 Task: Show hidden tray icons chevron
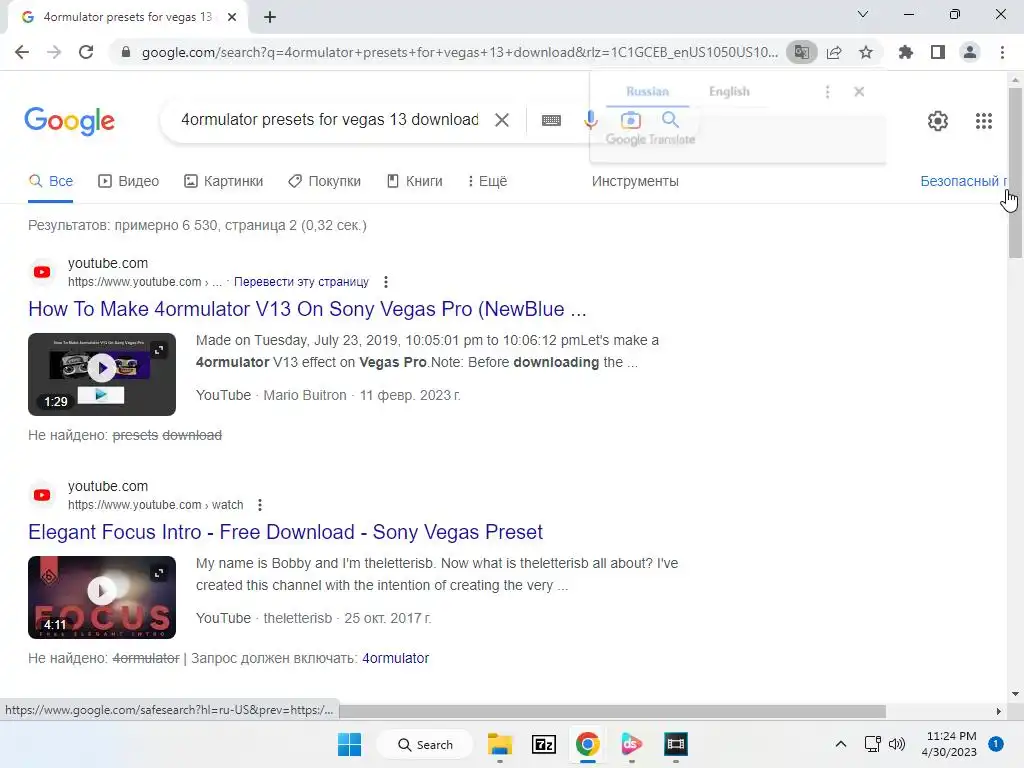pos(841,744)
